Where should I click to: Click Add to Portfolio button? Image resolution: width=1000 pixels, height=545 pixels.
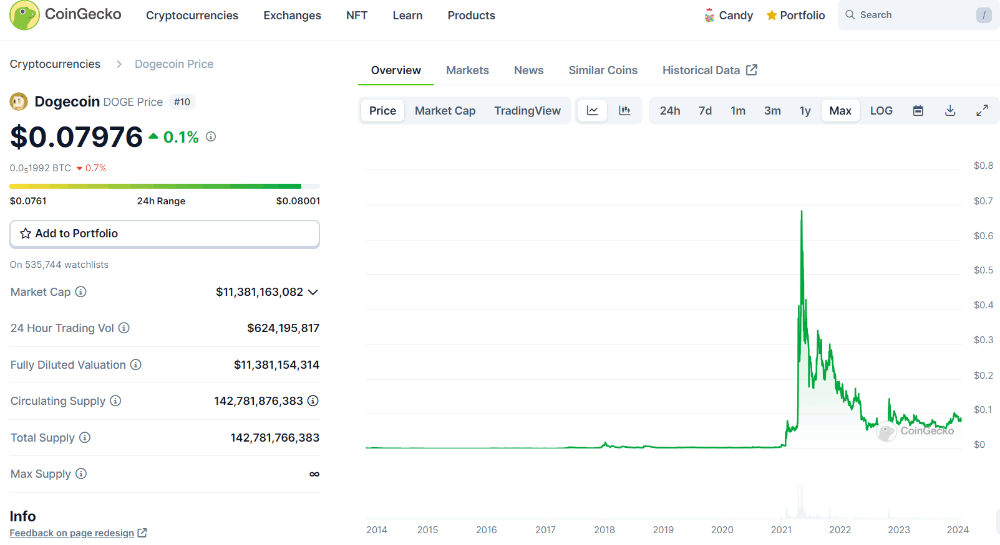pos(165,234)
